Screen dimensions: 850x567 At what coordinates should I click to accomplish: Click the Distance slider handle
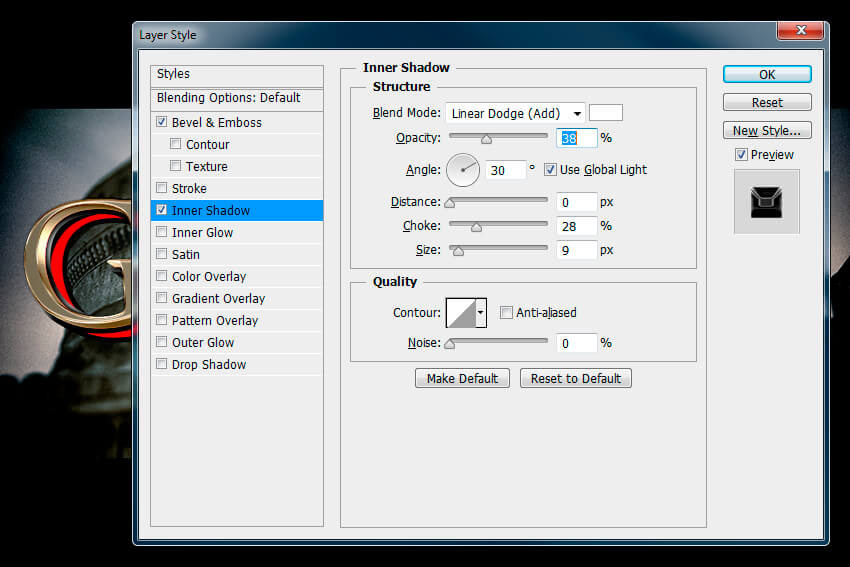point(449,203)
